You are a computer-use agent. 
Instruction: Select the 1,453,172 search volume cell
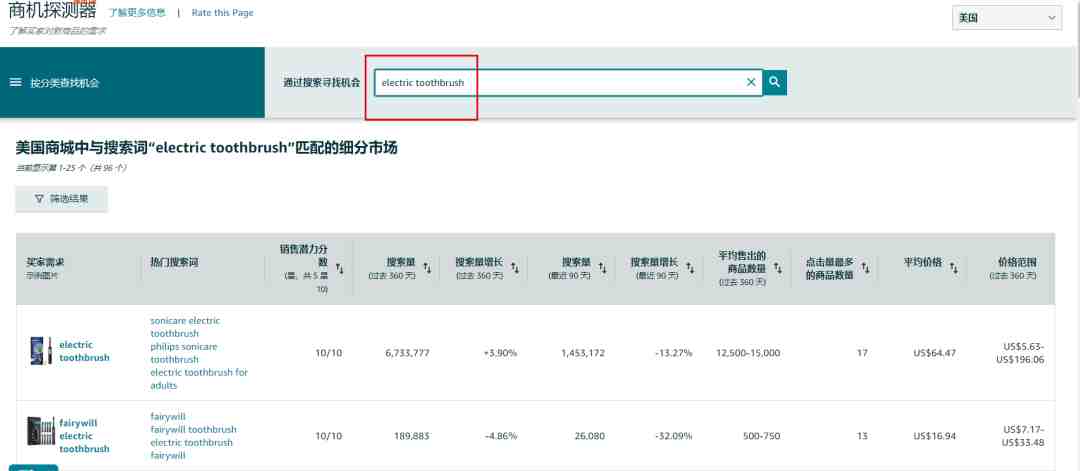[x=583, y=353]
